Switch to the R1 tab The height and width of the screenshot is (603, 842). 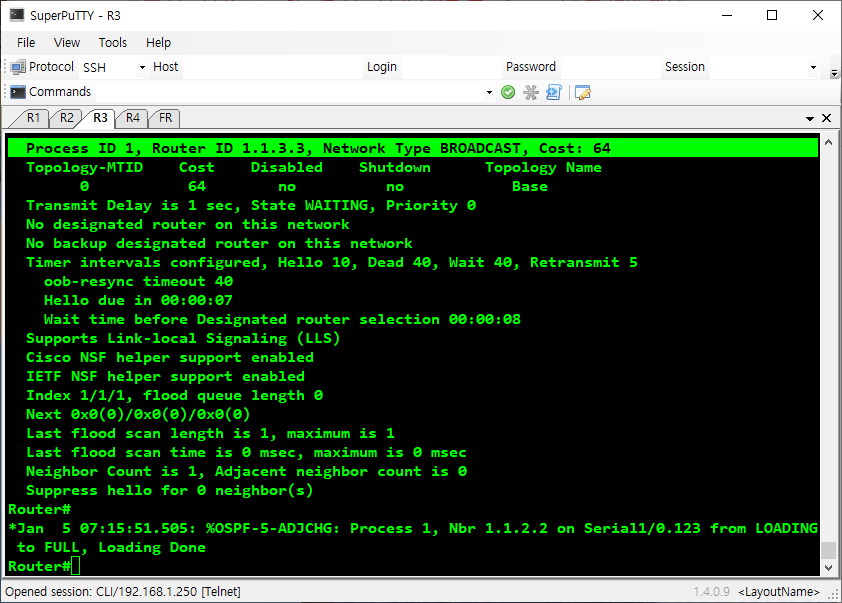(33, 118)
